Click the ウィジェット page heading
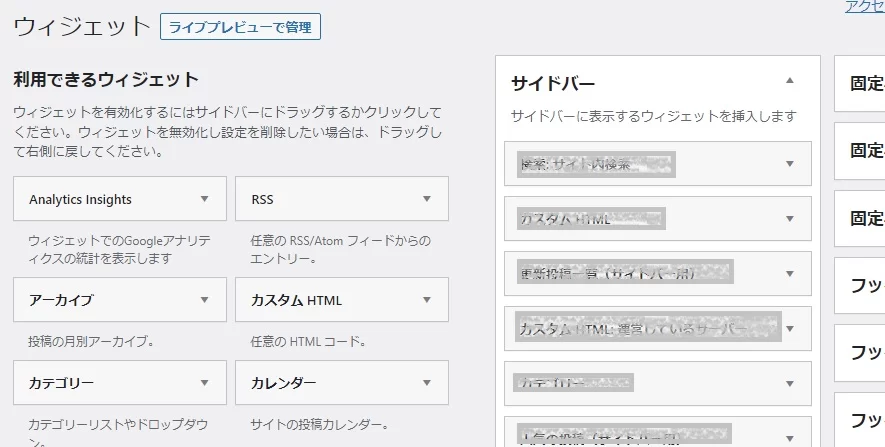 [82, 27]
